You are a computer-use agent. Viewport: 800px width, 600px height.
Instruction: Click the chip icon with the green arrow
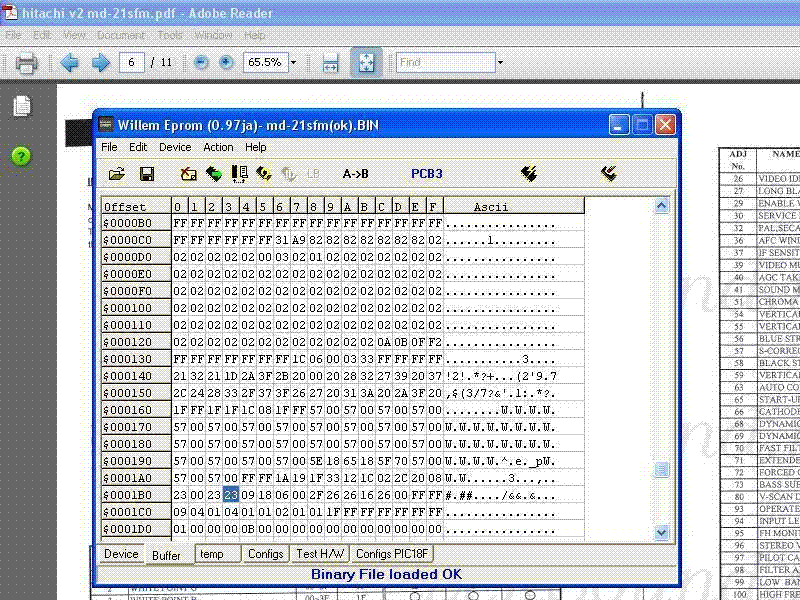point(214,174)
